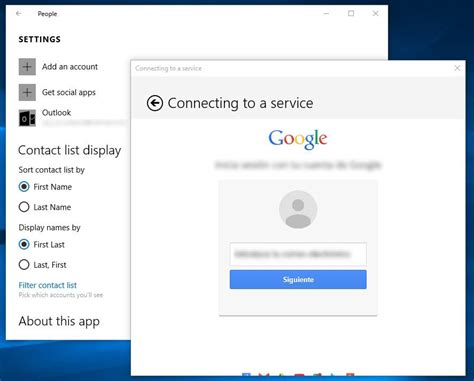Viewport: 474px width, 381px height.
Task: Click the People title text
Action: 47,14
